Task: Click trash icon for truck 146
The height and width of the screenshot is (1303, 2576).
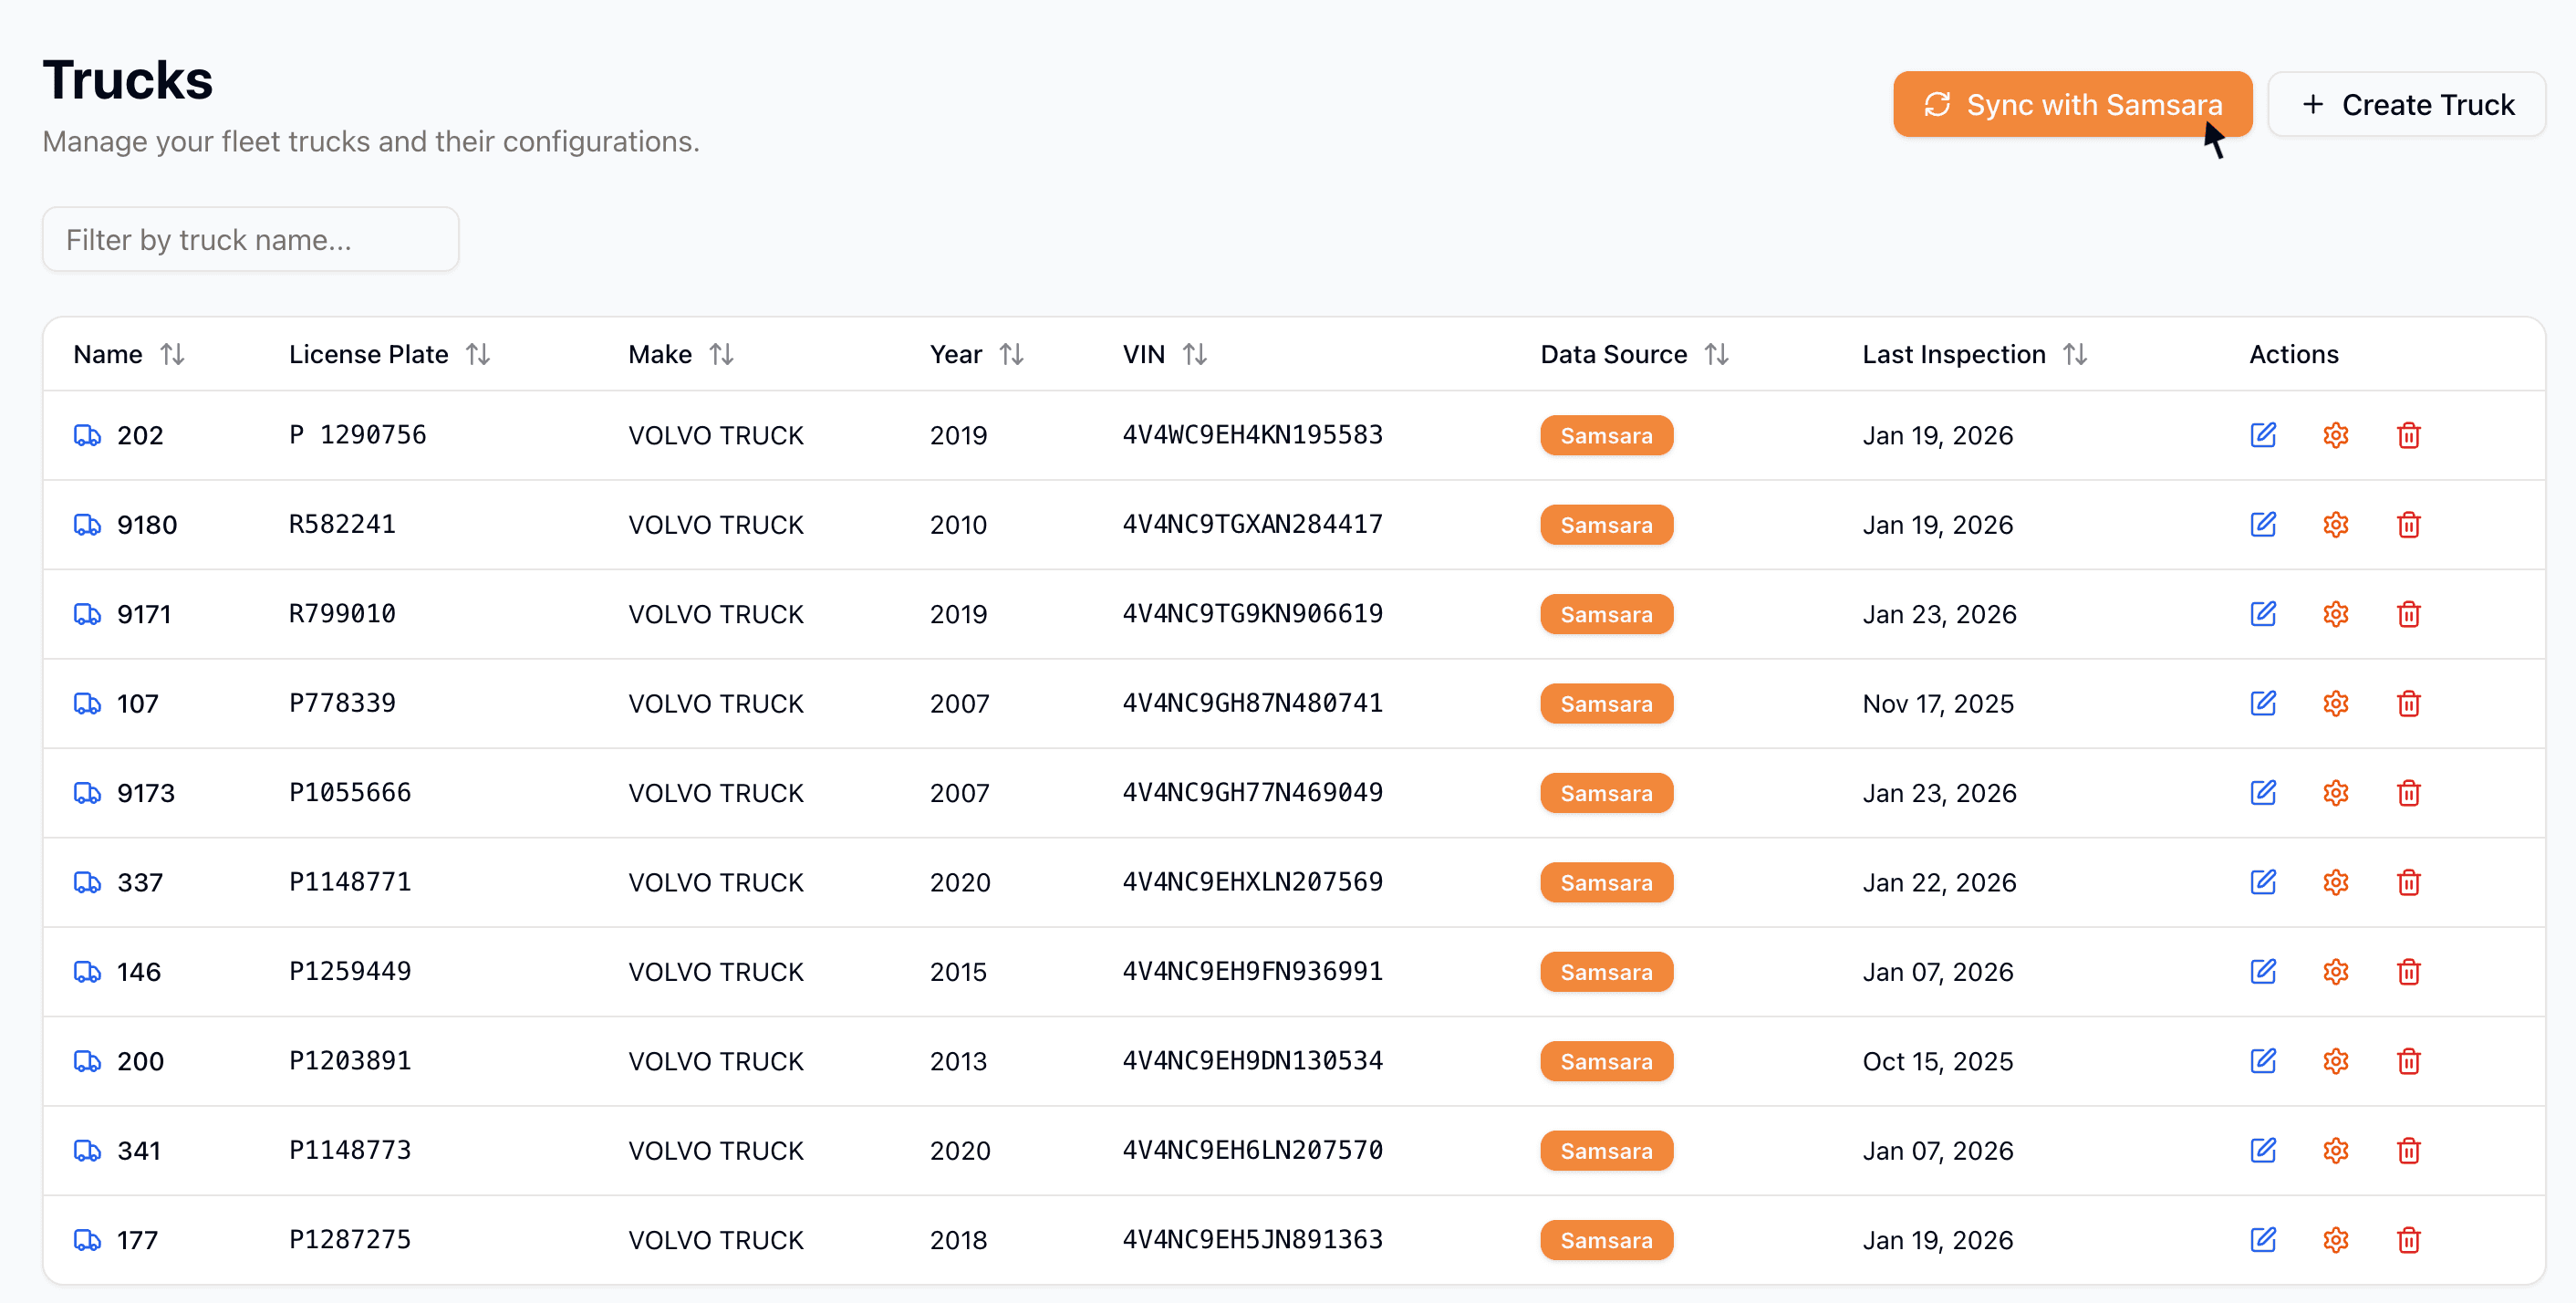Action: click(2408, 971)
